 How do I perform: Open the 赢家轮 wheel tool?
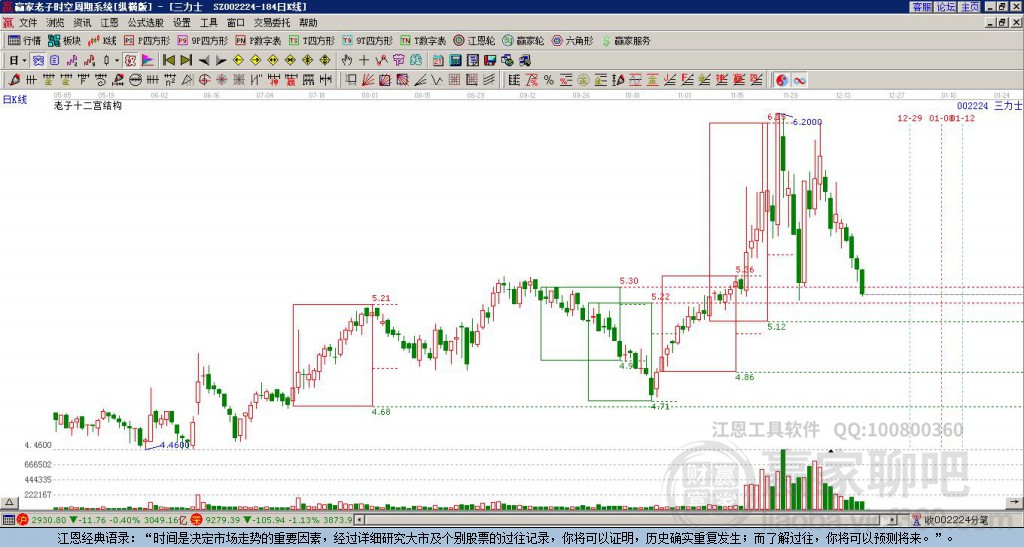point(524,40)
